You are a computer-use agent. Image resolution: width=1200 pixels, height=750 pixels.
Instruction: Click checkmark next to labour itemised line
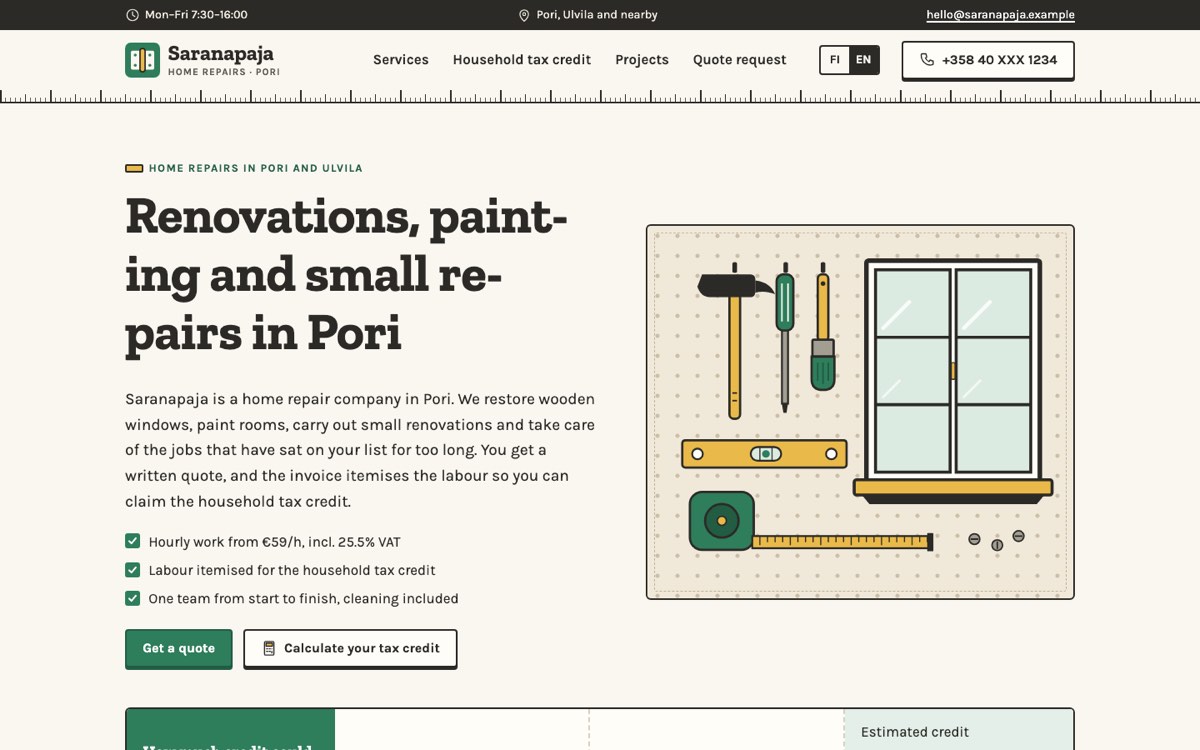132,570
